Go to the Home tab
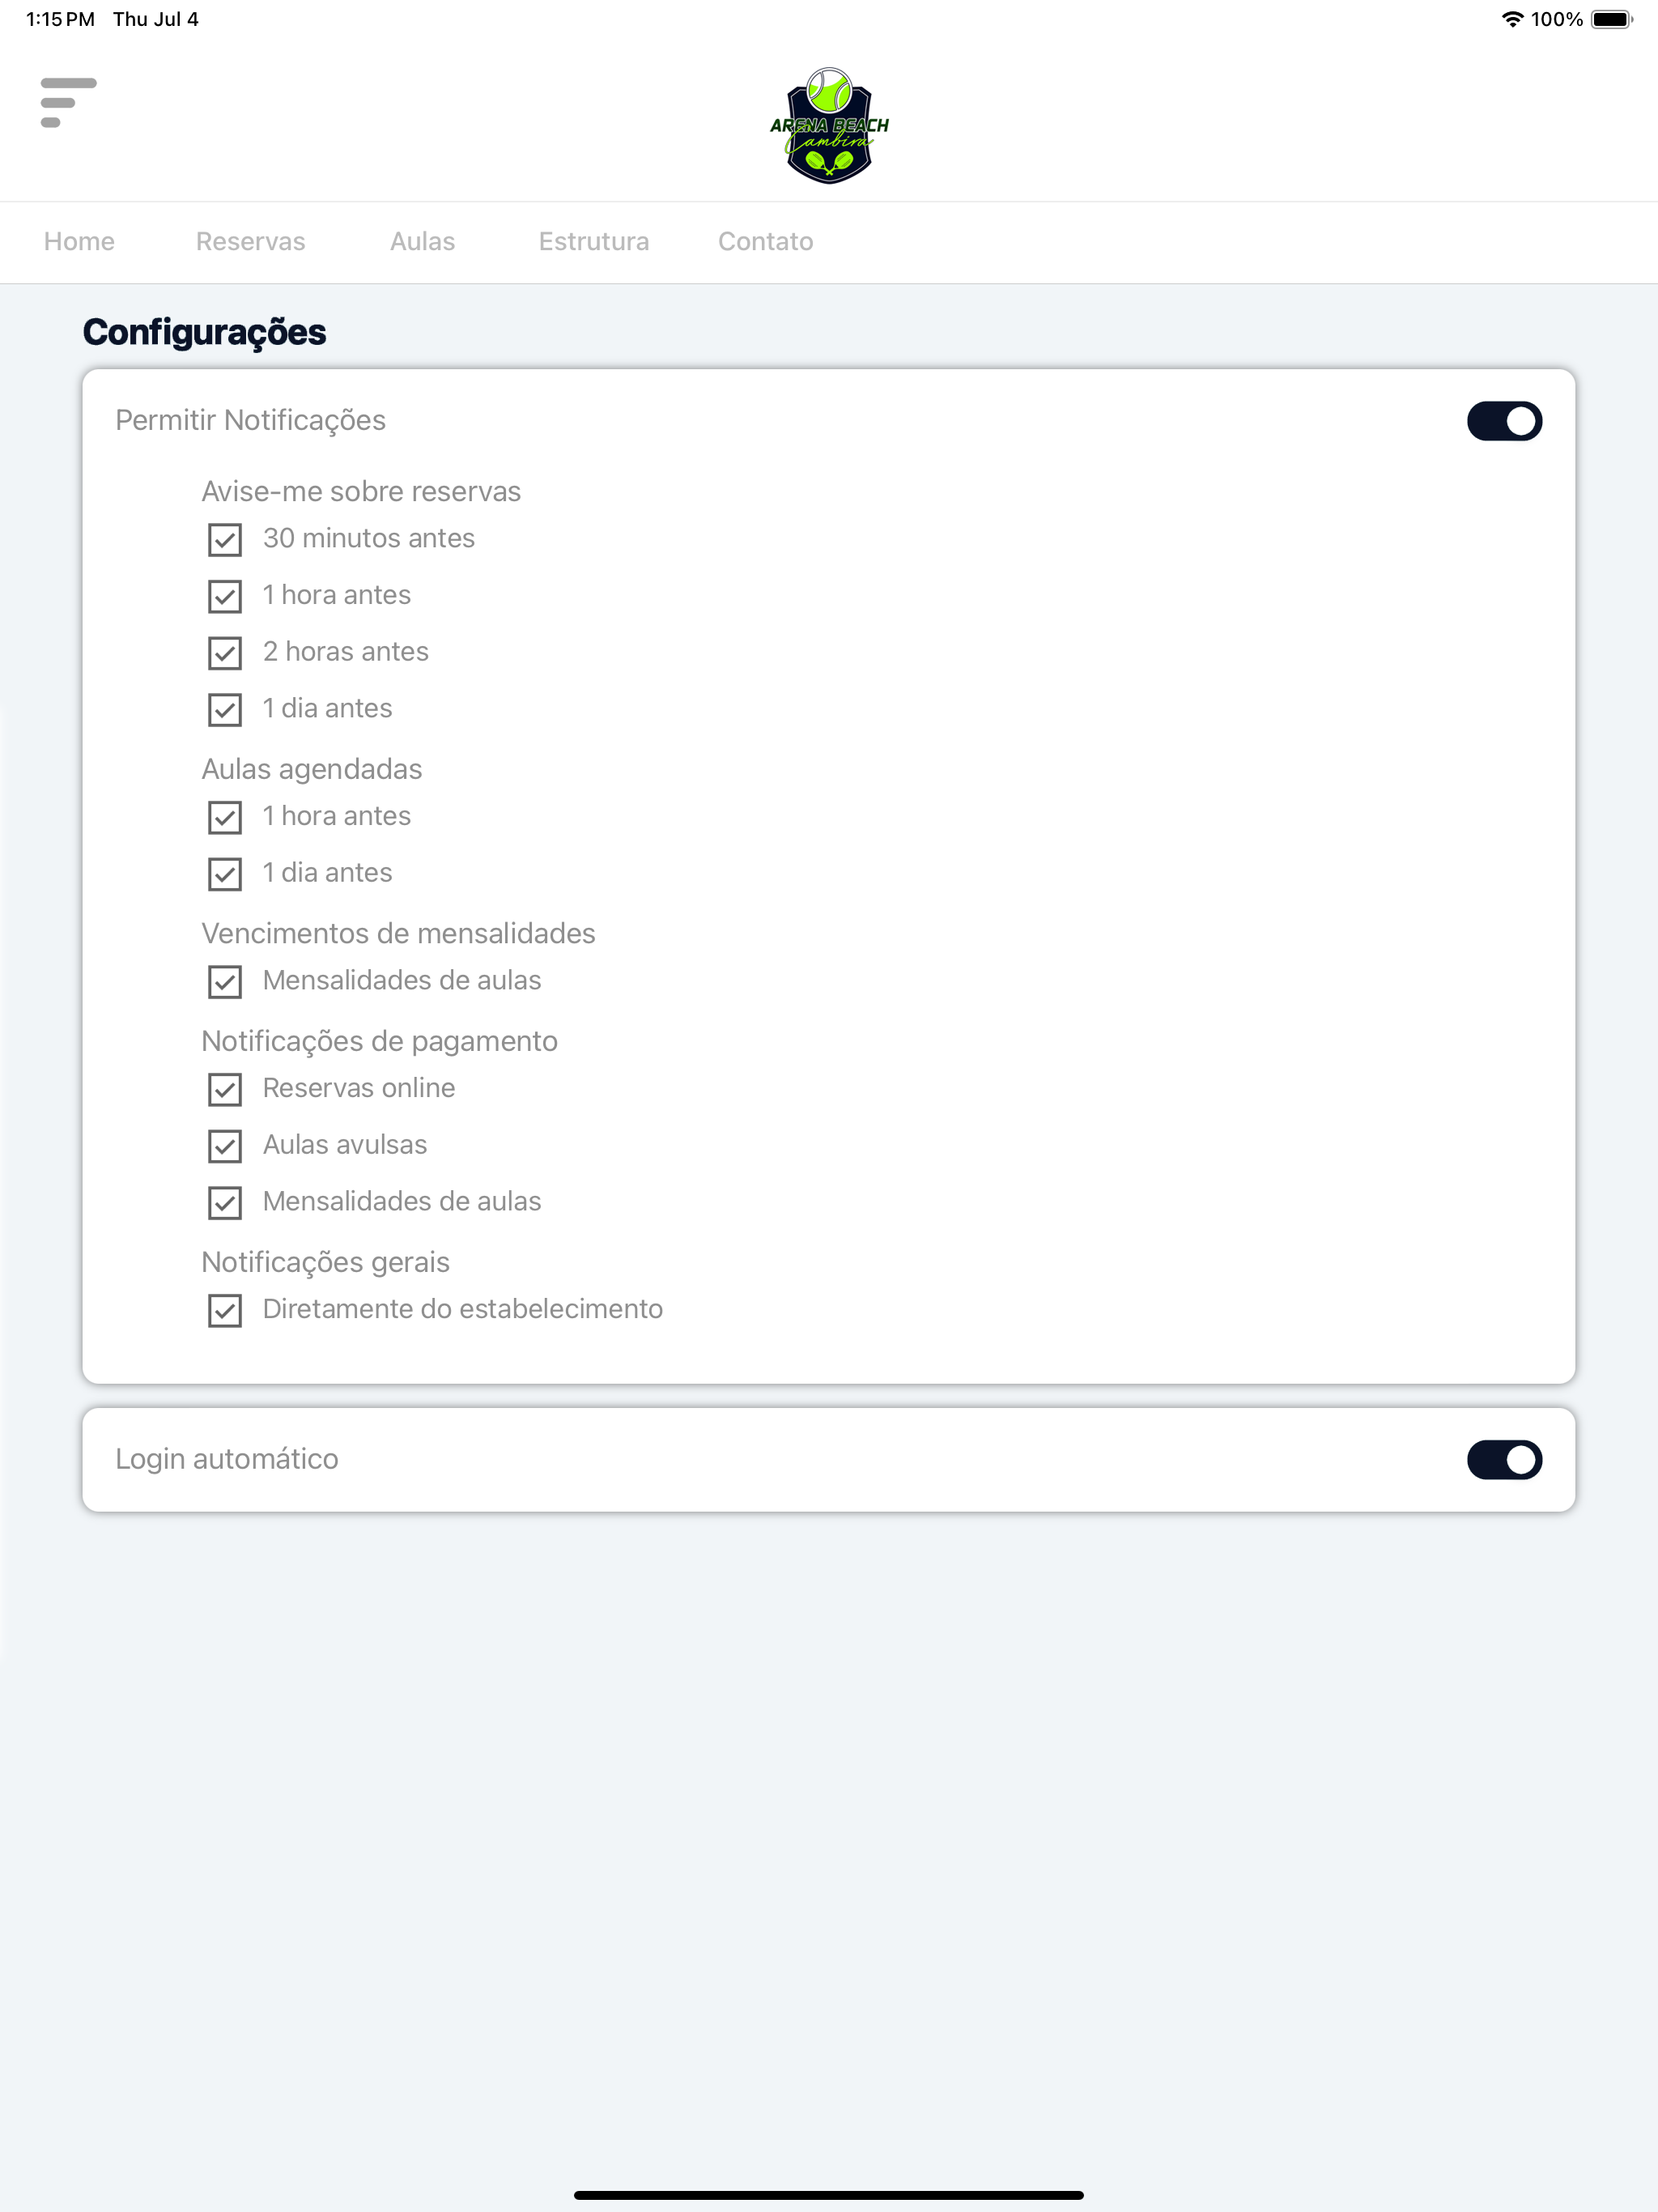Image resolution: width=1658 pixels, height=2212 pixels. (x=79, y=242)
